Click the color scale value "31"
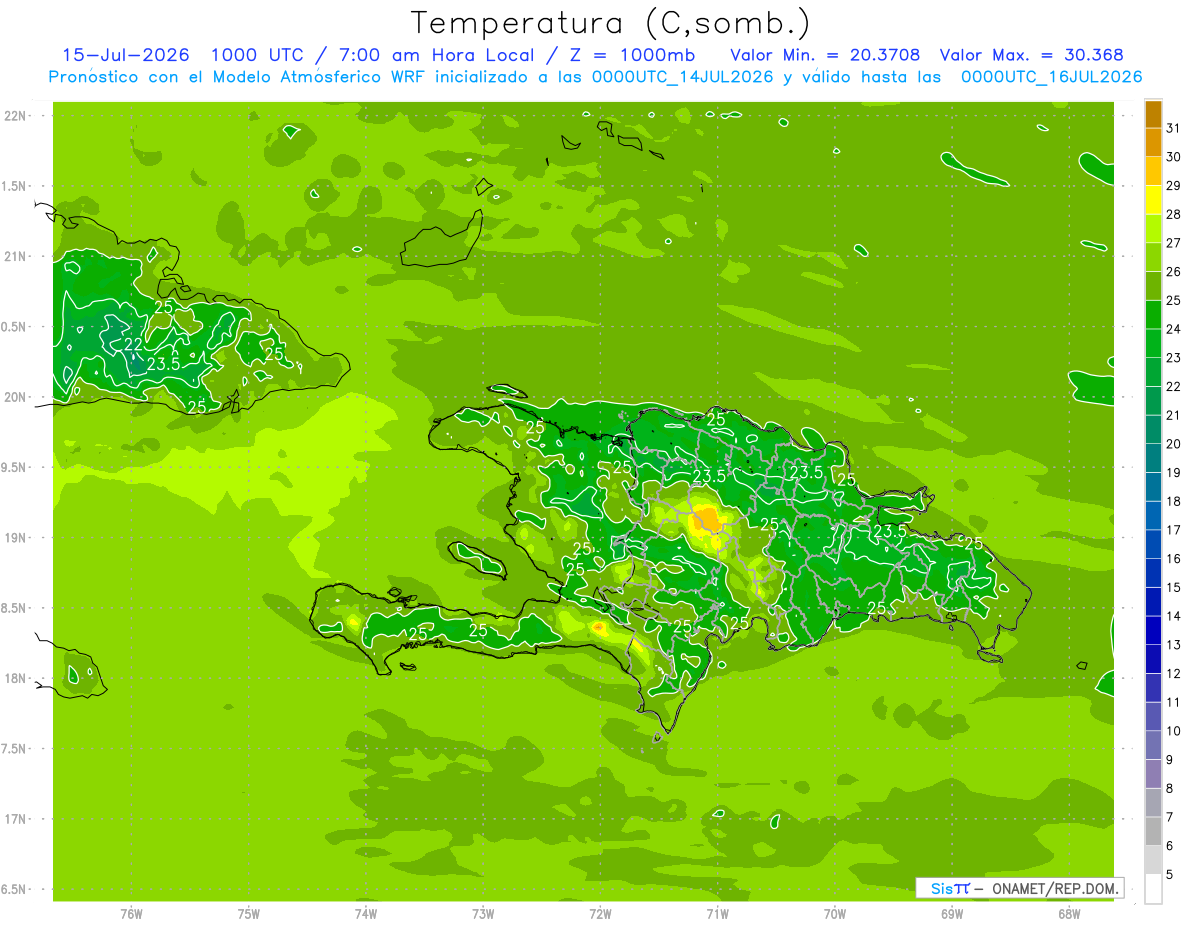The height and width of the screenshot is (927, 1200). (1174, 128)
